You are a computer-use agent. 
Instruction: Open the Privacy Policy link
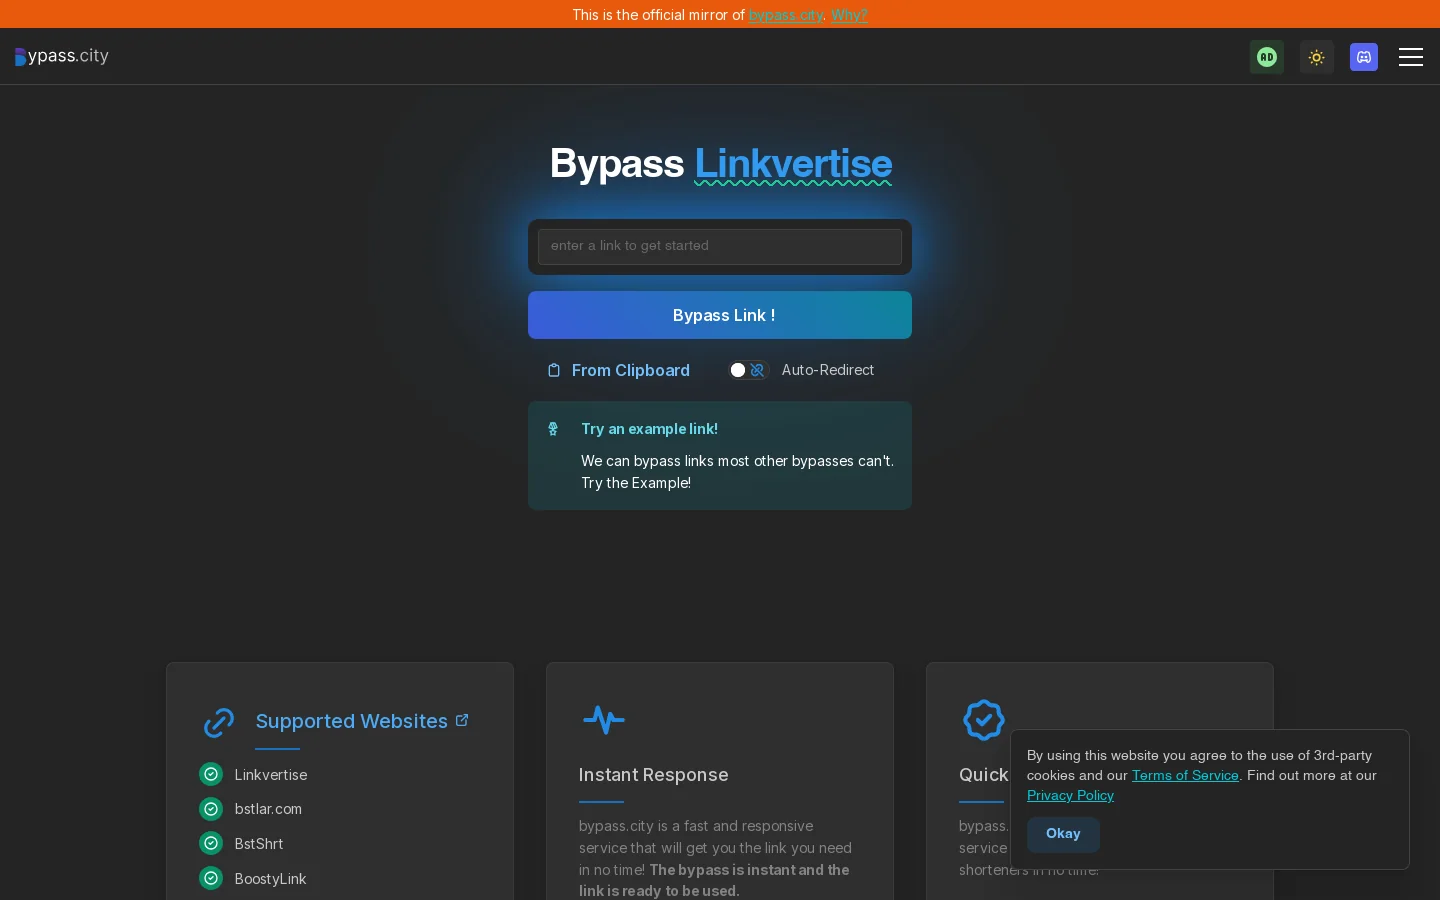pyautogui.click(x=1070, y=795)
